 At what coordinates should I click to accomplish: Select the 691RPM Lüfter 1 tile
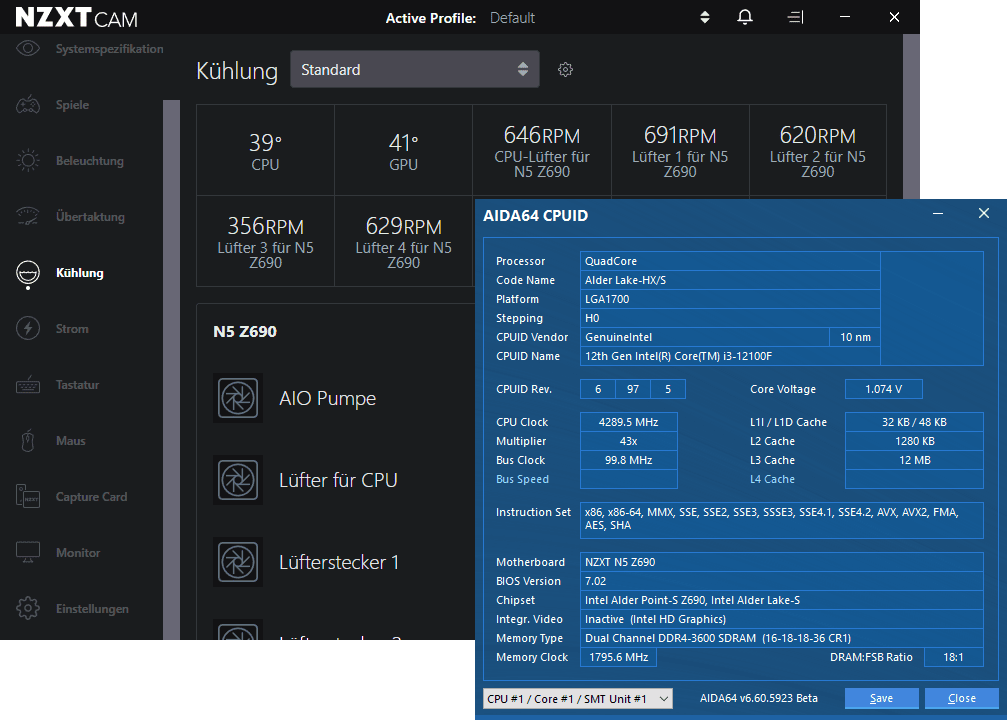point(679,150)
